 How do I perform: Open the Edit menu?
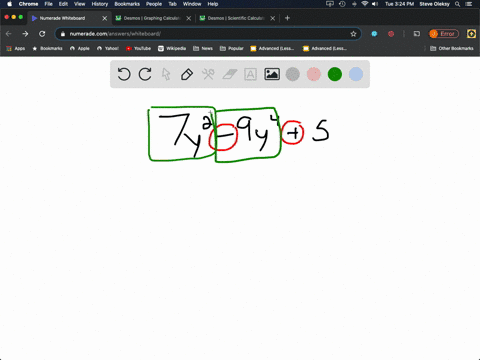[x=63, y=4]
